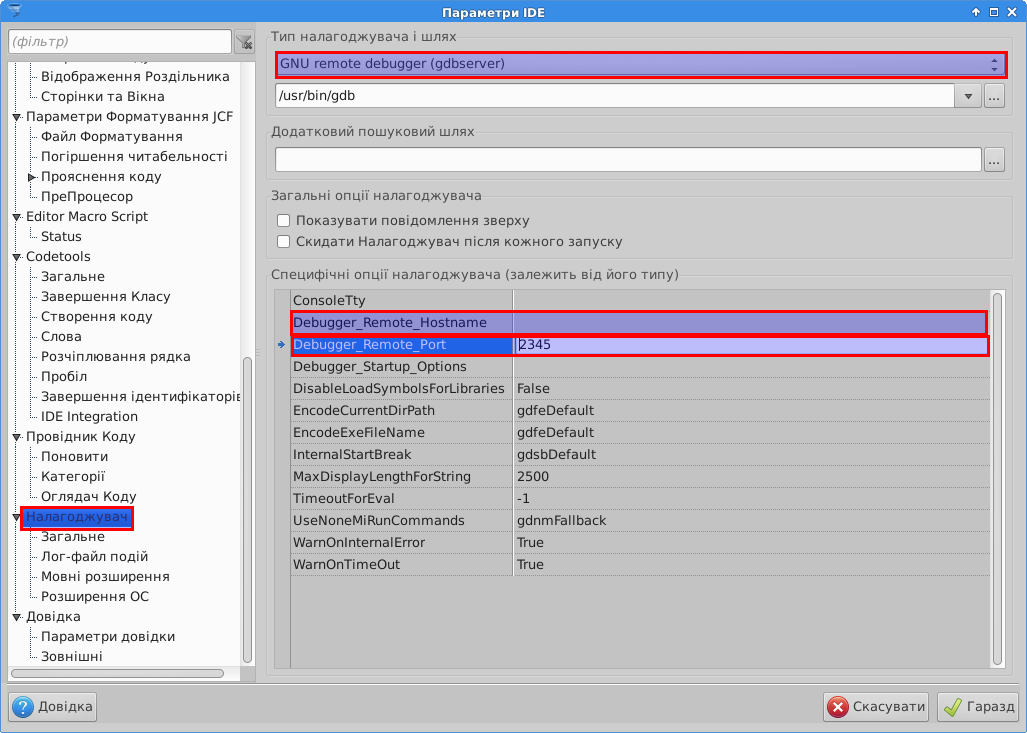This screenshot has height=733, width=1027.
Task: Click the tree panel vertical scrollbar
Action: coord(248,510)
